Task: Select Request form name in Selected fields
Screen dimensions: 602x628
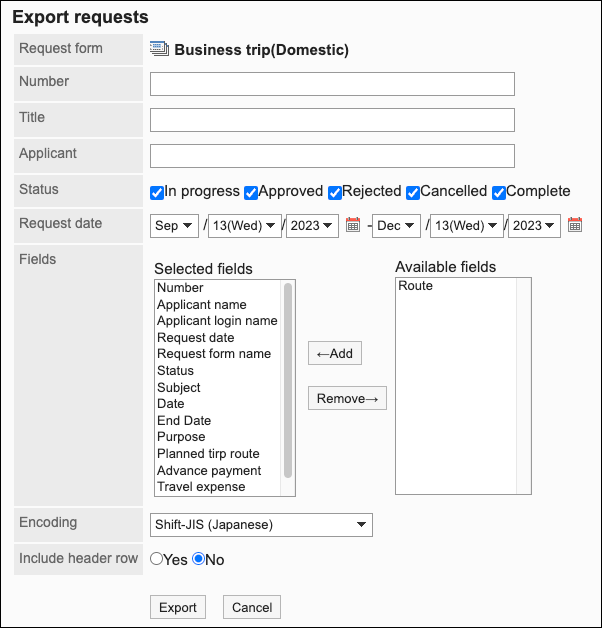Action: point(214,354)
